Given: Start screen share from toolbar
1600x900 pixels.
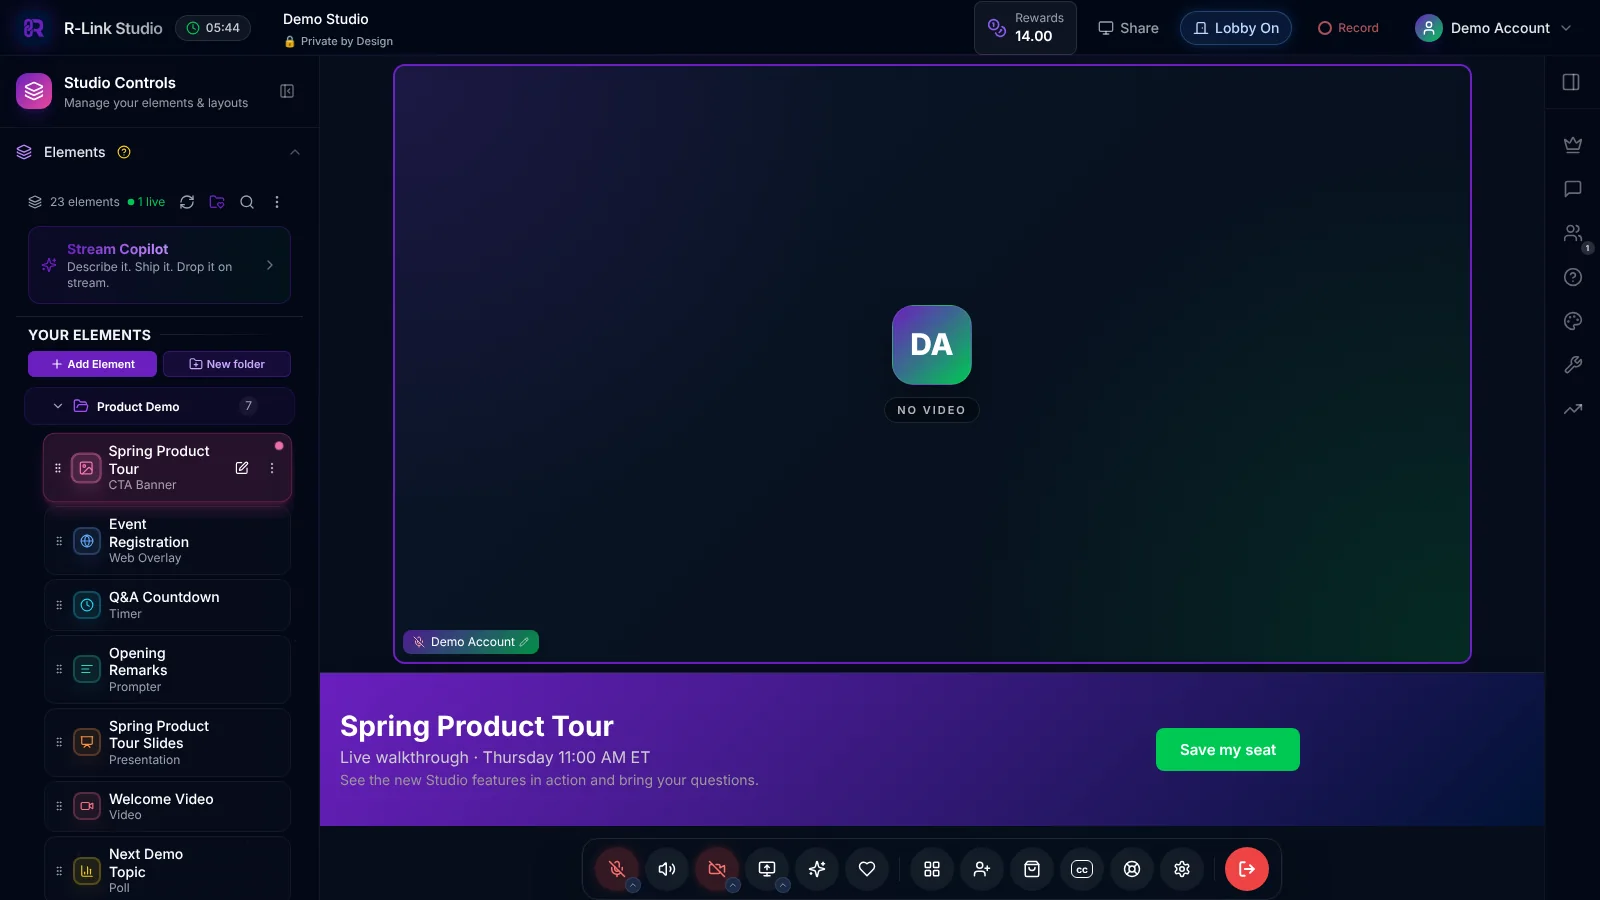Looking at the screenshot, I should pyautogui.click(x=767, y=869).
